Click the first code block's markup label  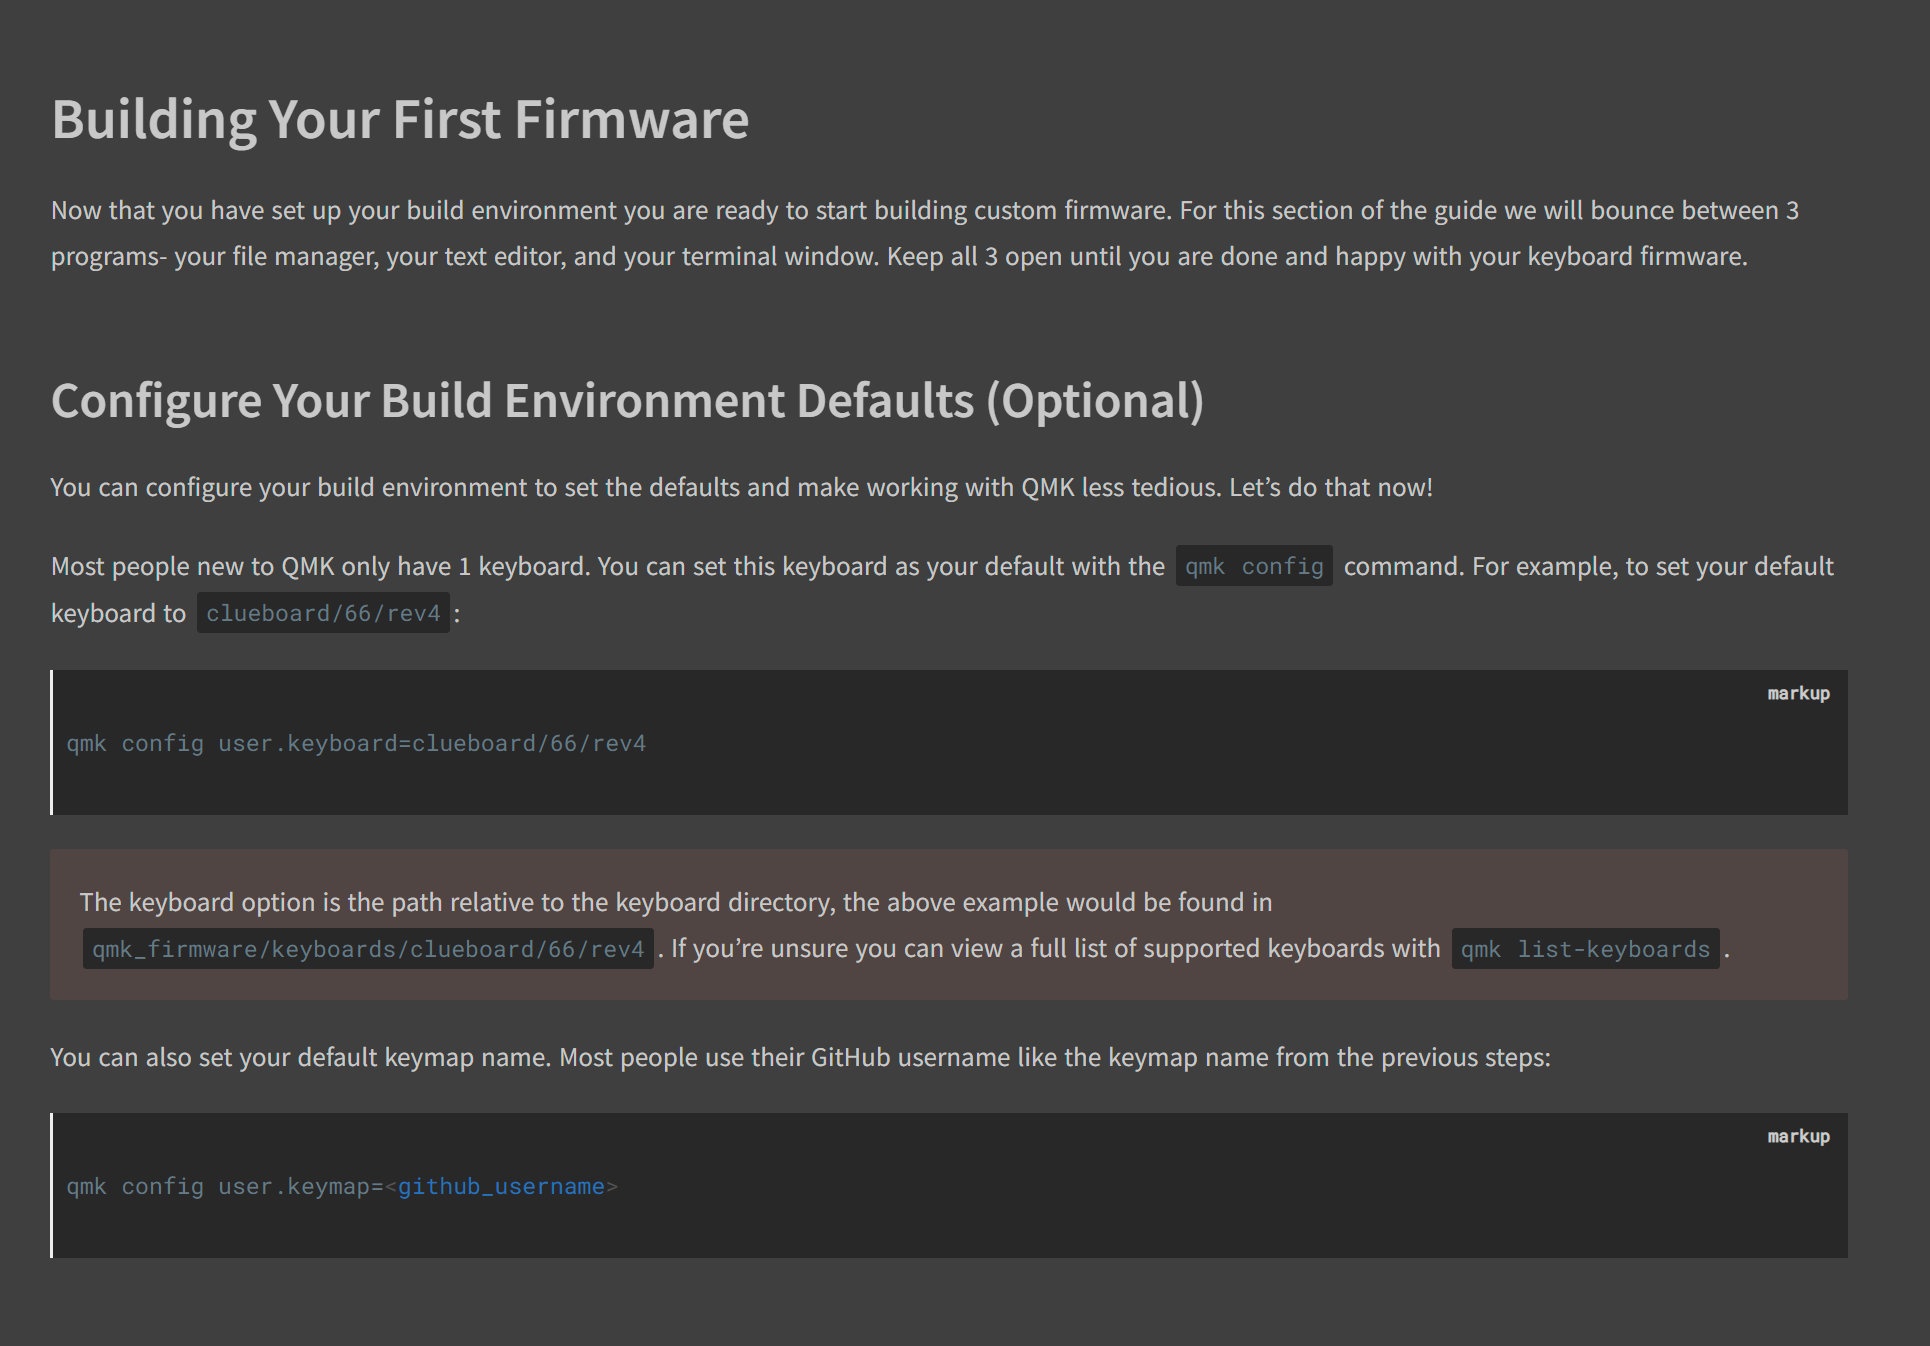pos(1797,694)
